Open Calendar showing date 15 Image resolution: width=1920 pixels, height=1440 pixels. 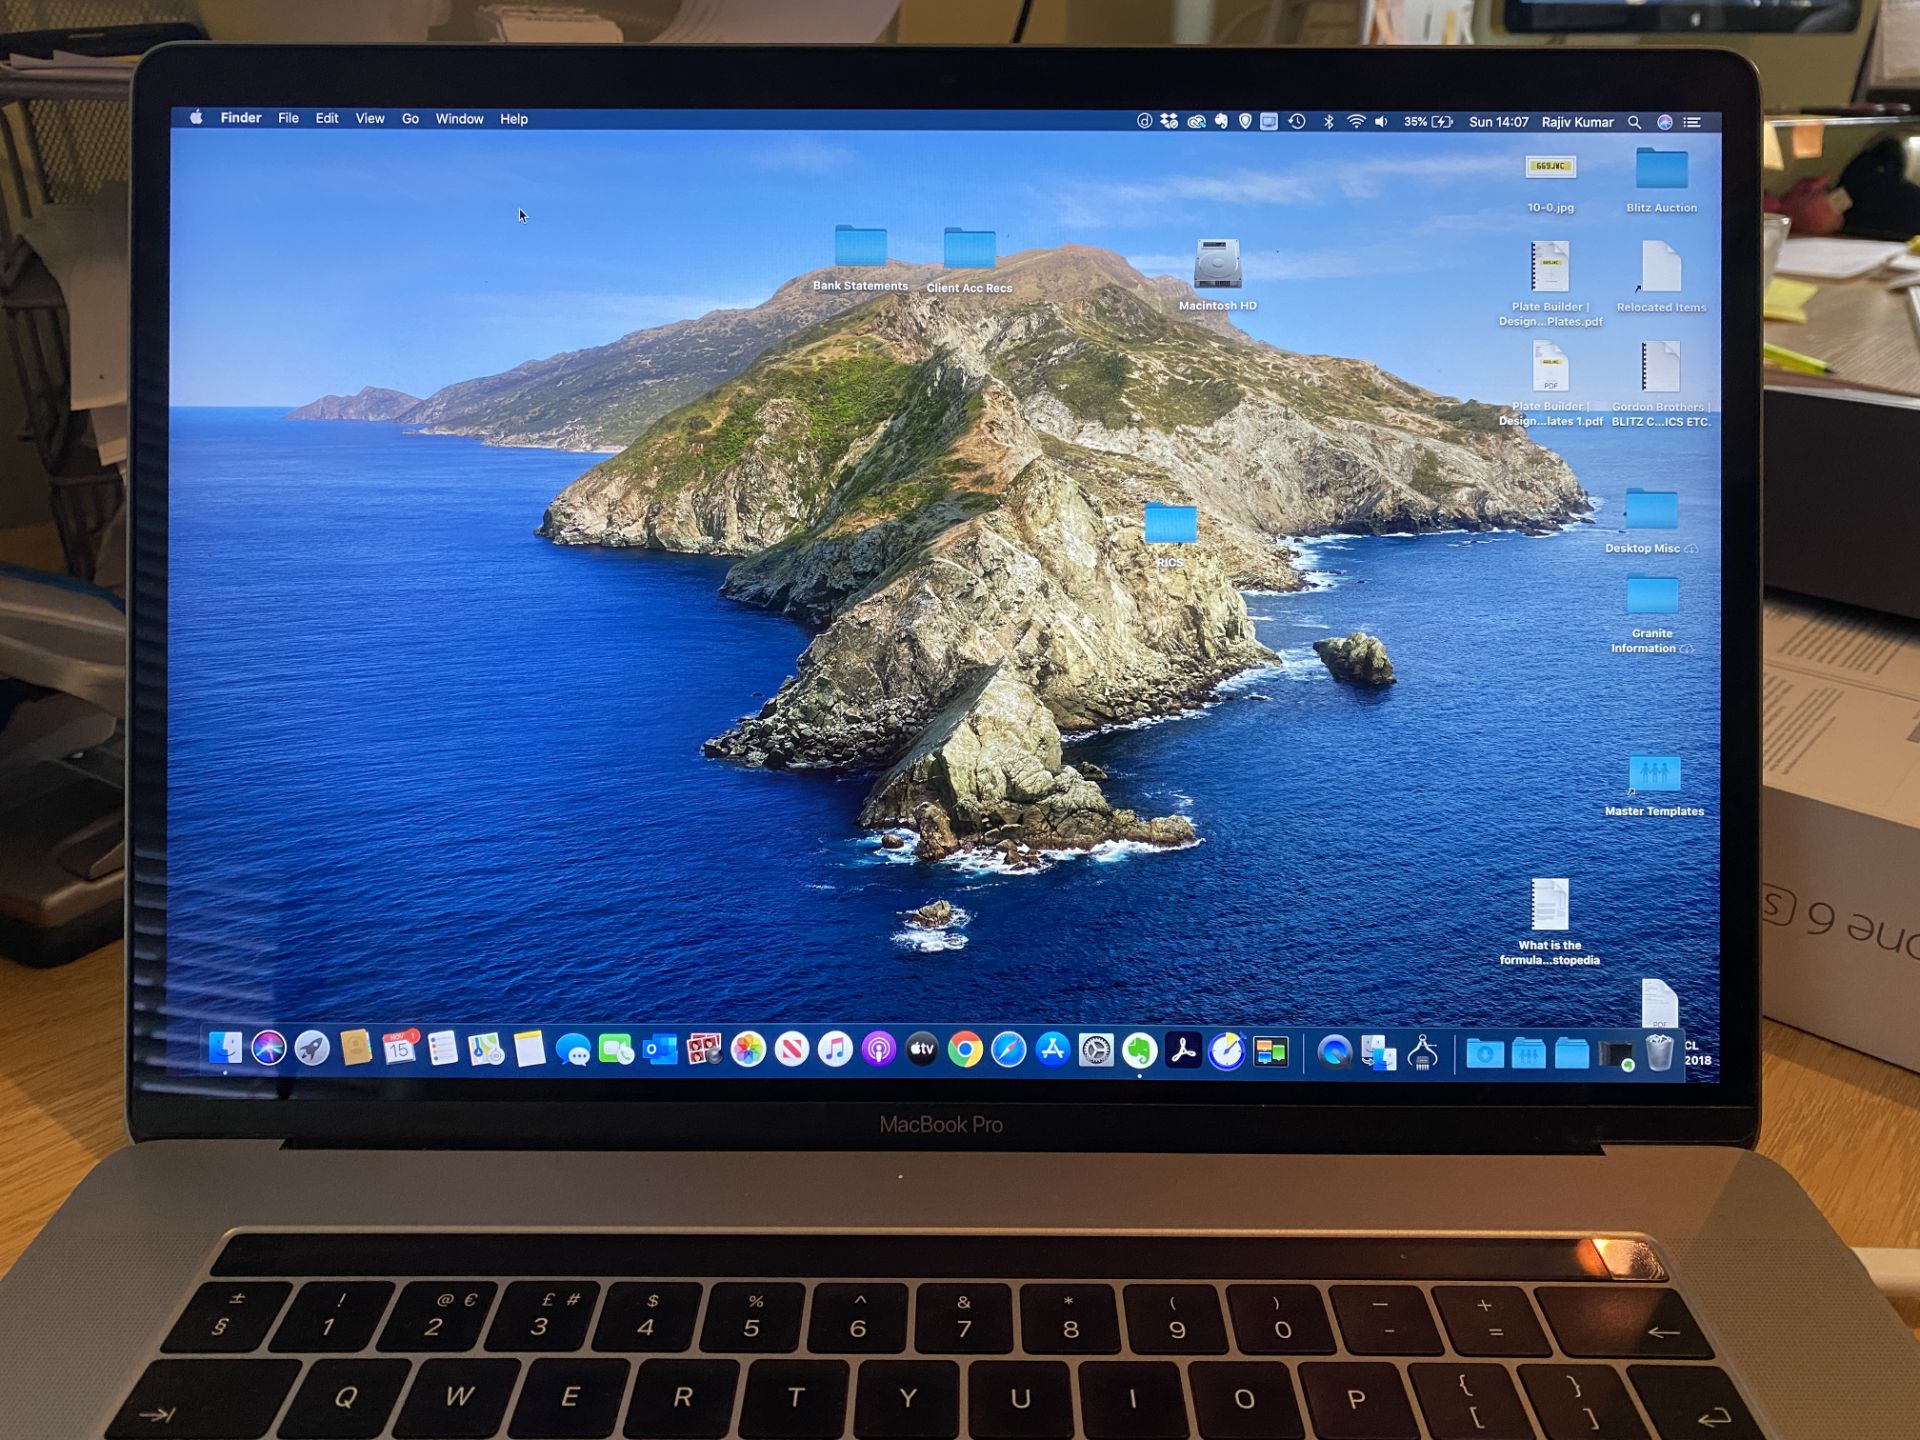coord(399,1048)
